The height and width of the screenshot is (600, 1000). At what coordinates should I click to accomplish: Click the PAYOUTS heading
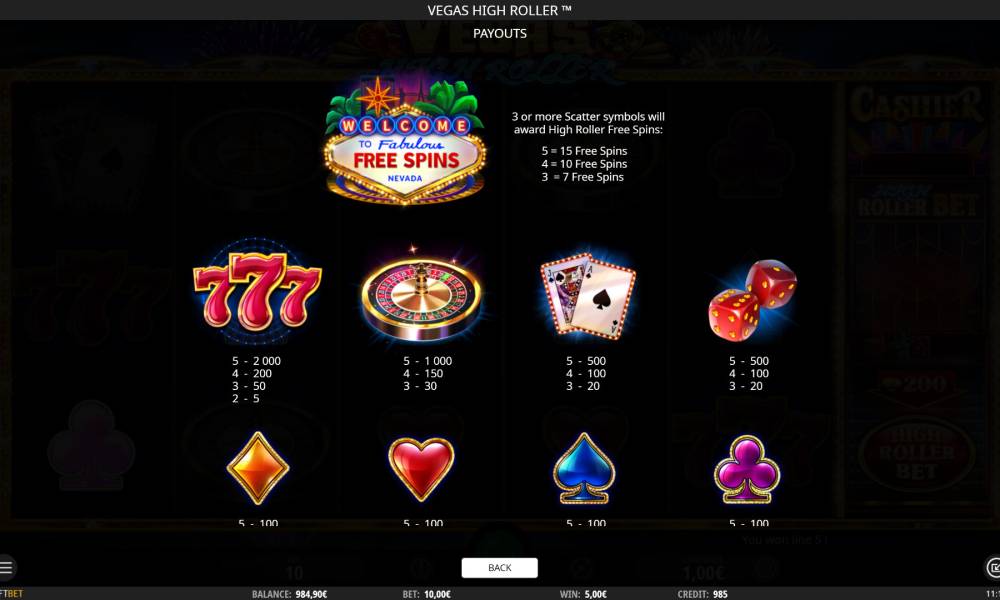[x=500, y=34]
